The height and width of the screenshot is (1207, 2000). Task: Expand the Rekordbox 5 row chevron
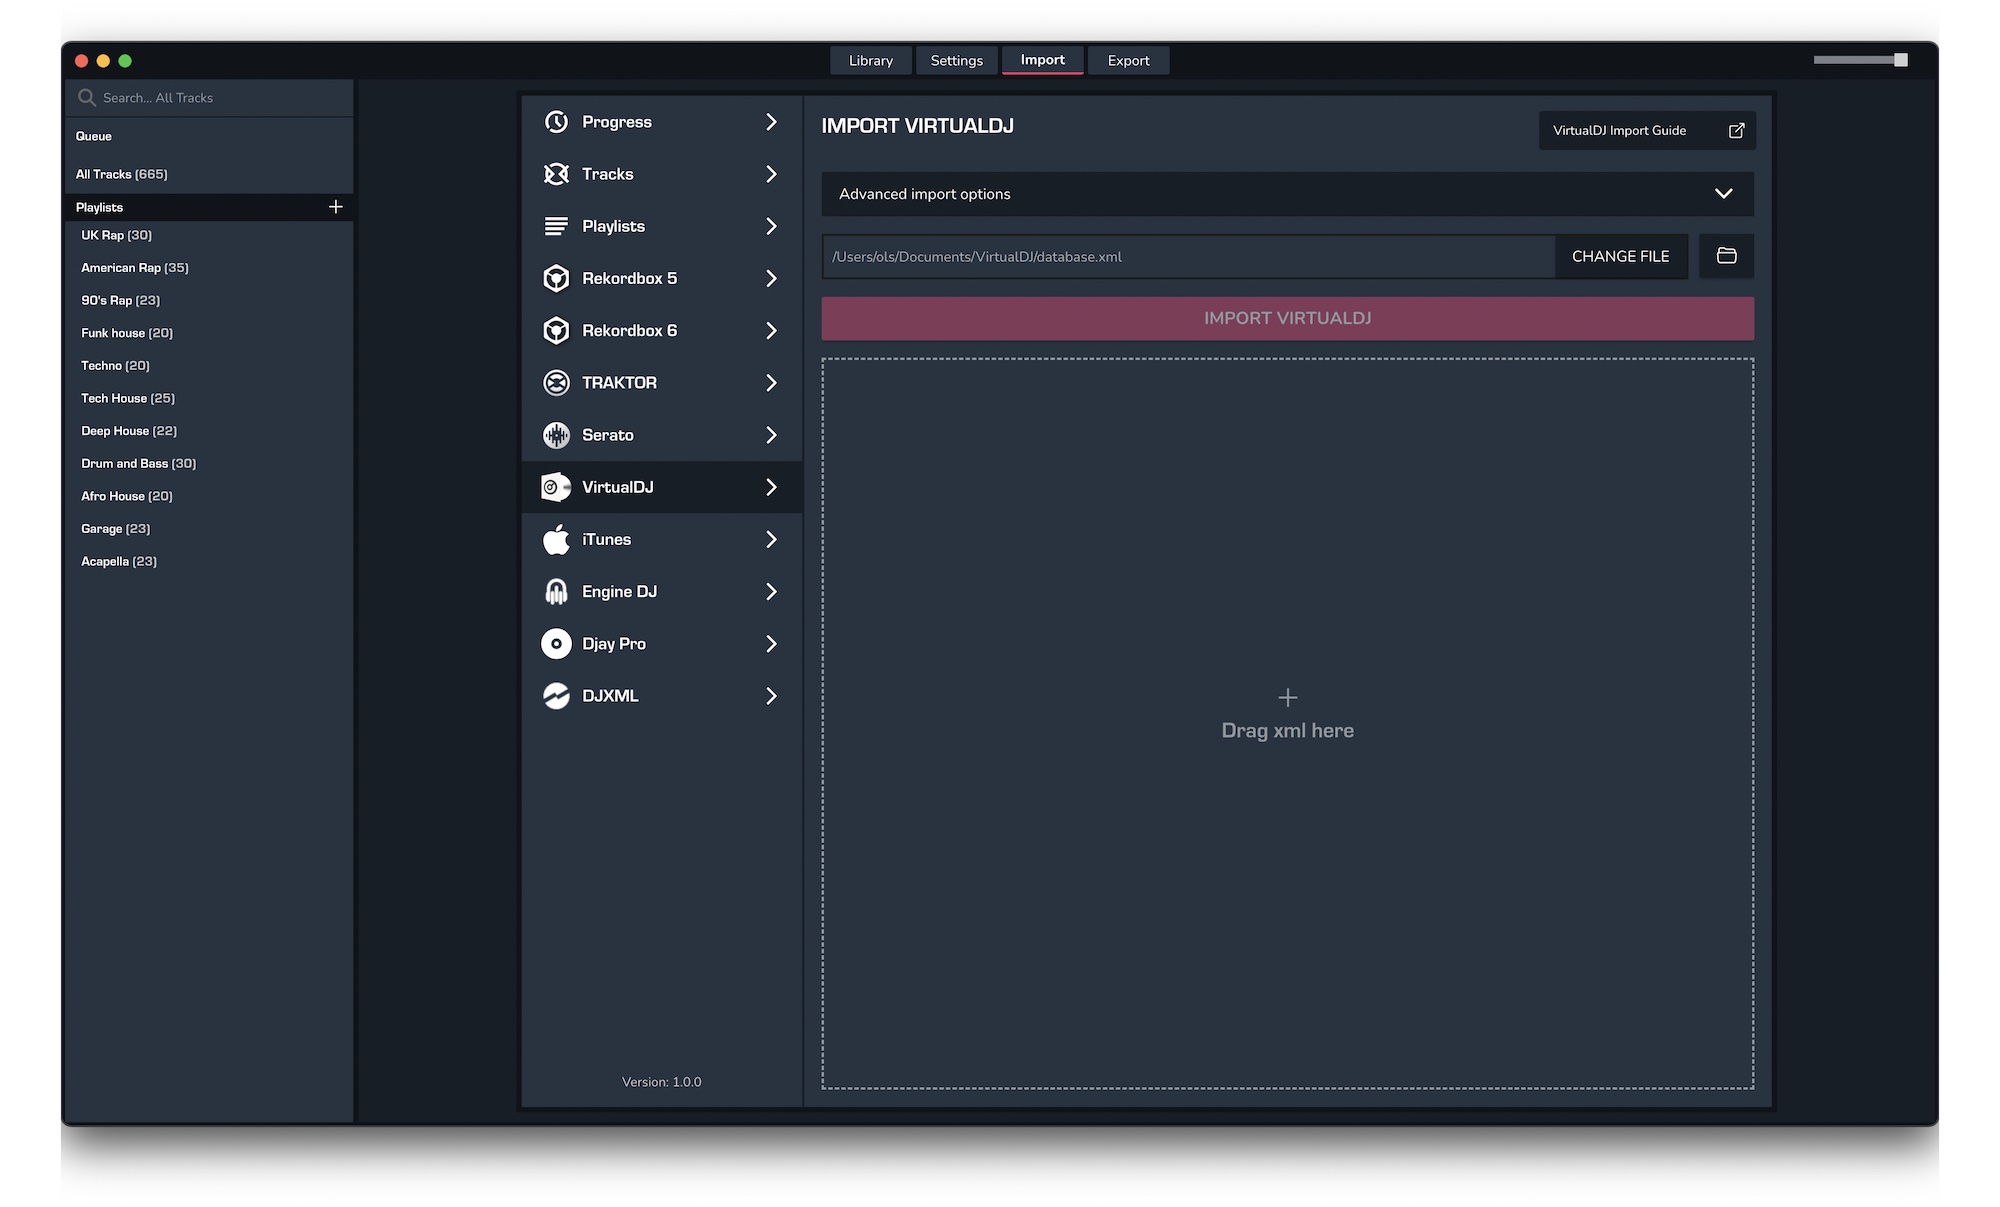click(x=771, y=278)
